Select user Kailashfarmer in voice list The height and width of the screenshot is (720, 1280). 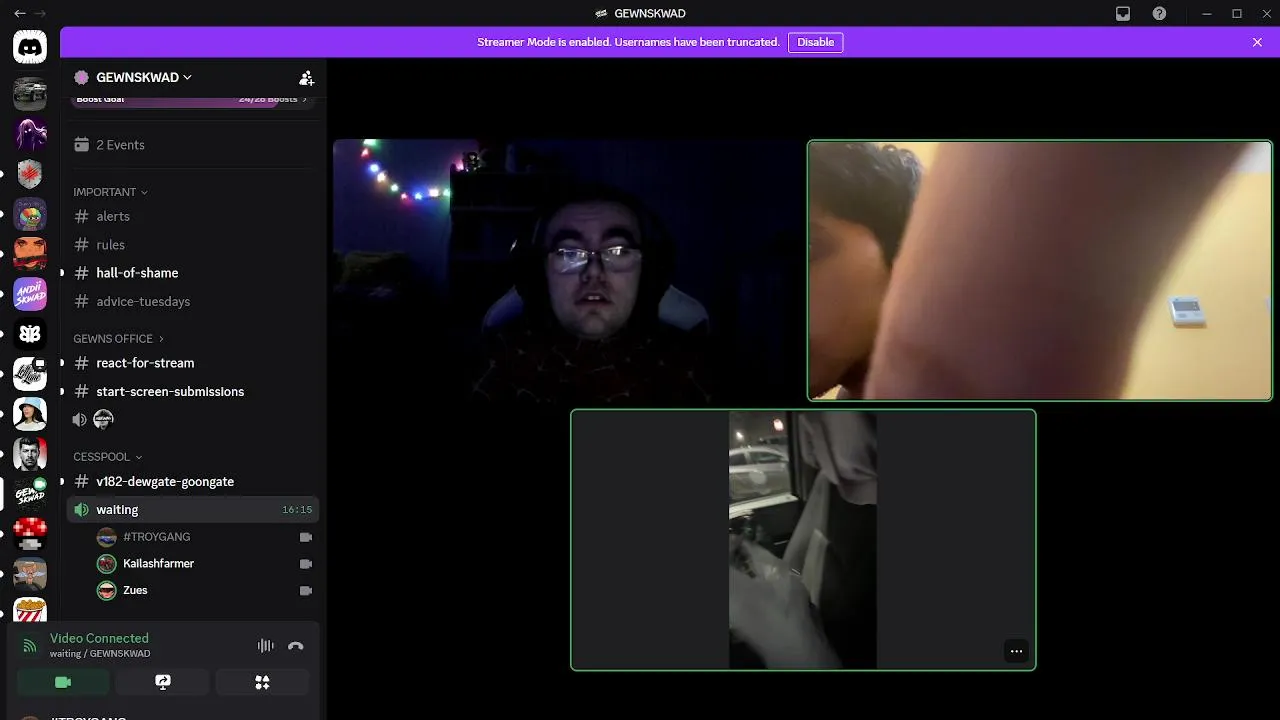pyautogui.click(x=205, y=564)
